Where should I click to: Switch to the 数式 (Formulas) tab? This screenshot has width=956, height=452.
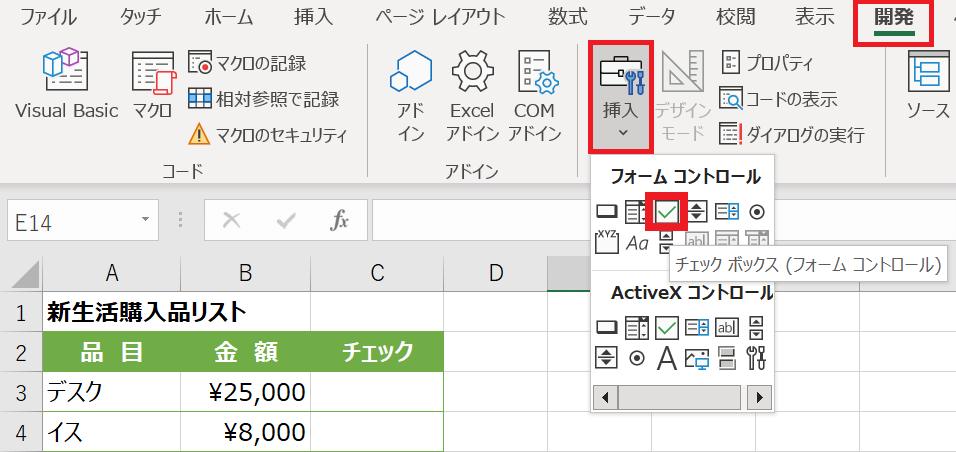(x=568, y=18)
